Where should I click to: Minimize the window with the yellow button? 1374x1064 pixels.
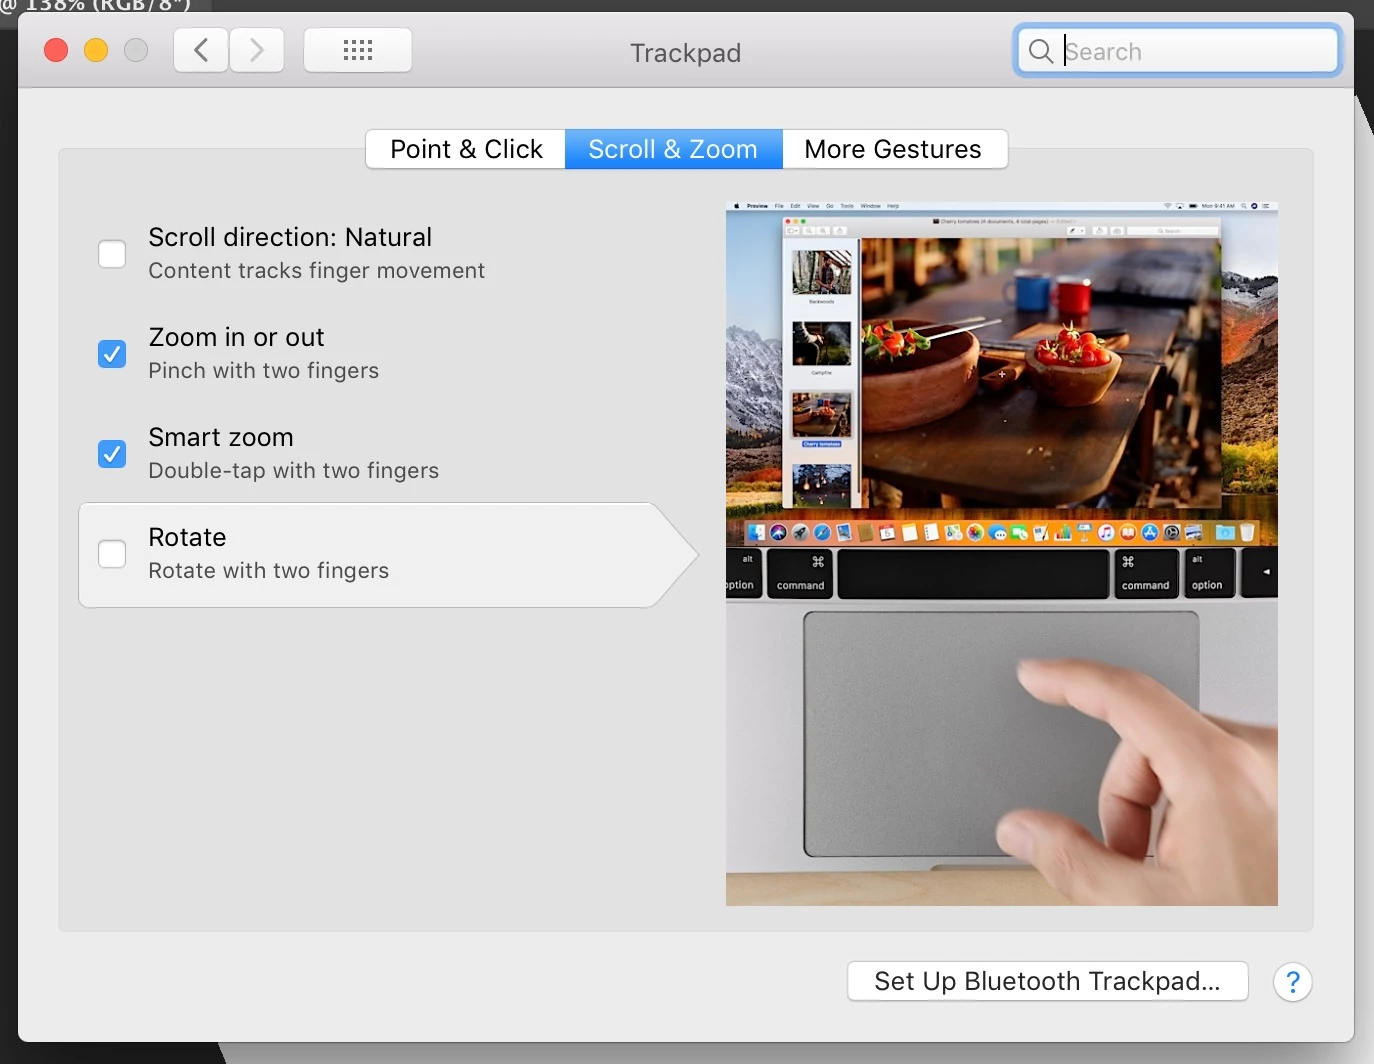[x=96, y=50]
